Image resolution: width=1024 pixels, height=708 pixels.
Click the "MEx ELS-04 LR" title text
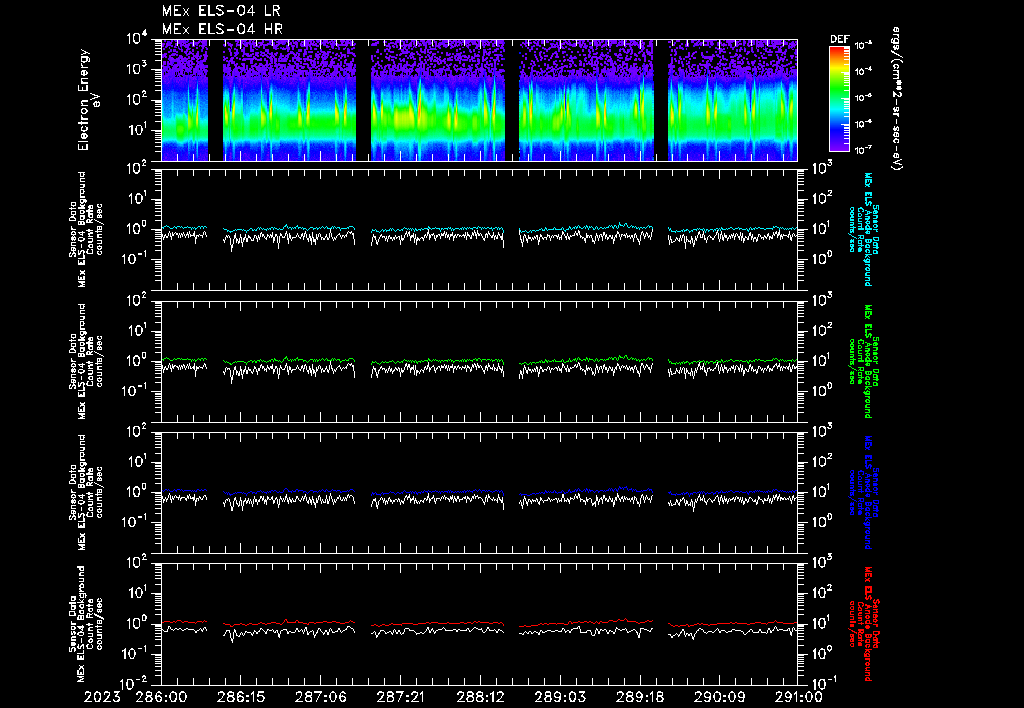tap(221, 11)
